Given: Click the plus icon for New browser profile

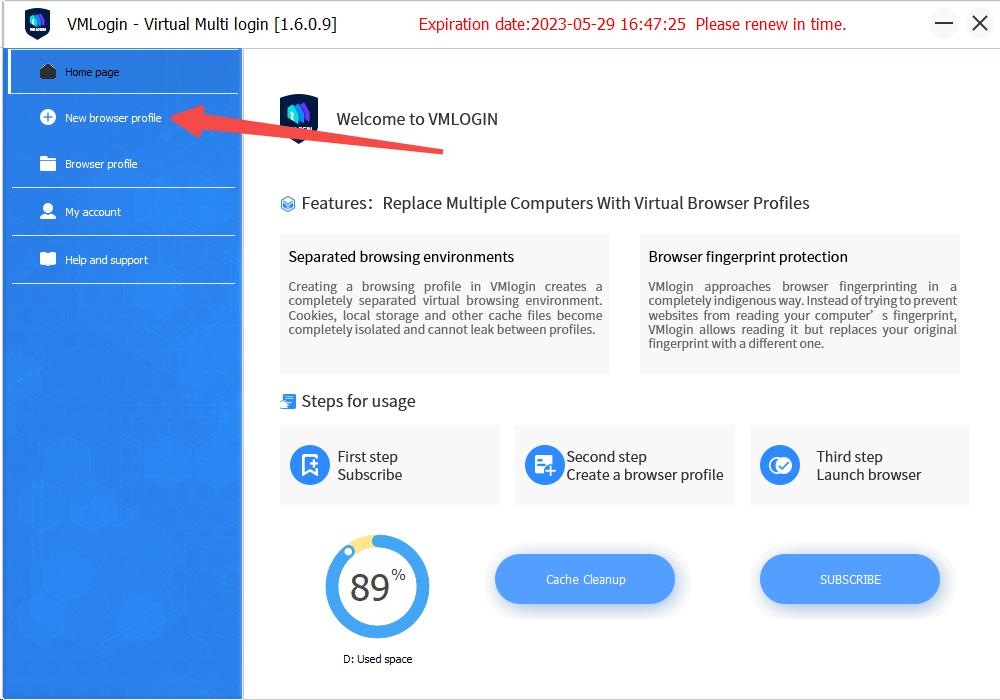Looking at the screenshot, I should (48, 117).
